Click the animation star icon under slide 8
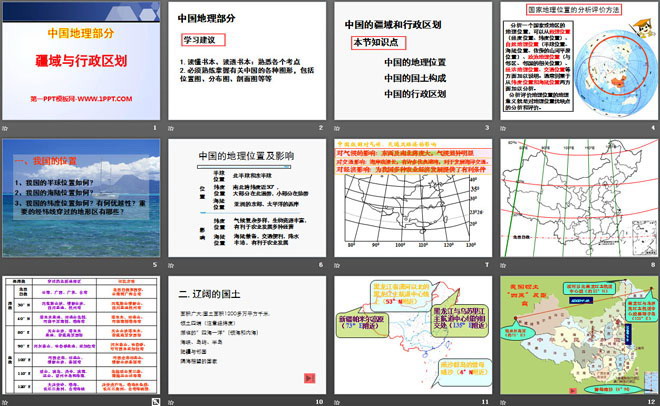 (503, 265)
